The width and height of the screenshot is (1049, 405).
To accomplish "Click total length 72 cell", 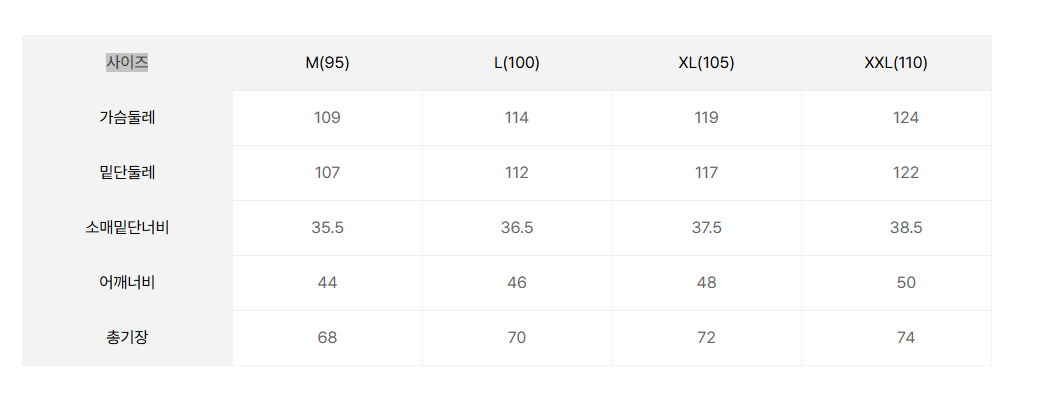I will pyautogui.click(x=706, y=337).
